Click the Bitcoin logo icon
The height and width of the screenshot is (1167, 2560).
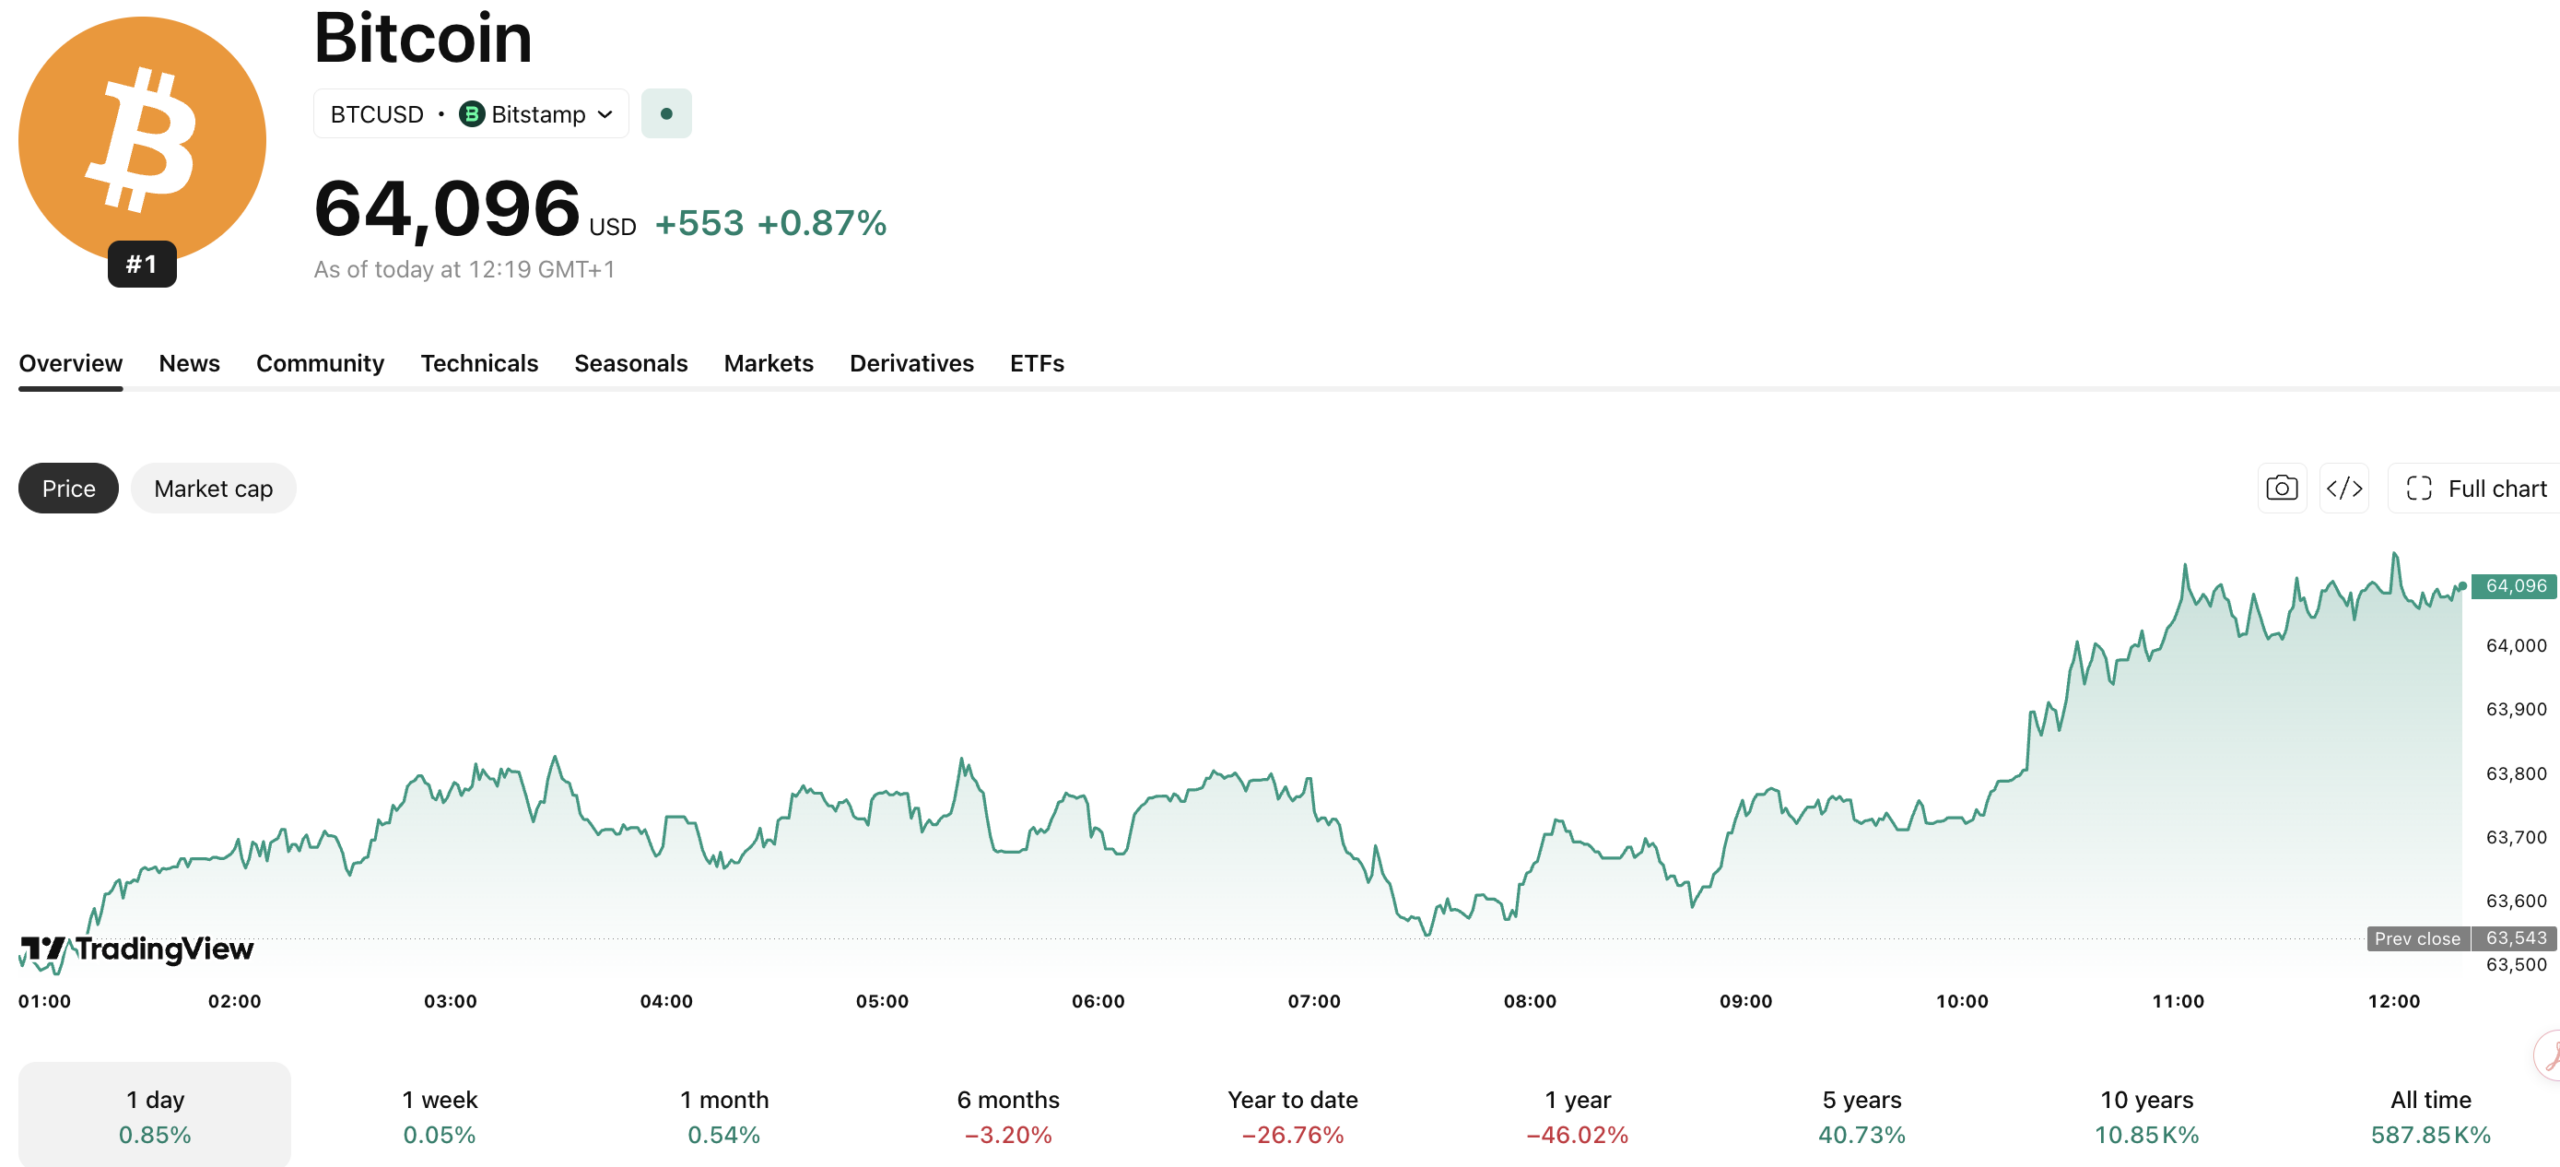click(x=142, y=140)
